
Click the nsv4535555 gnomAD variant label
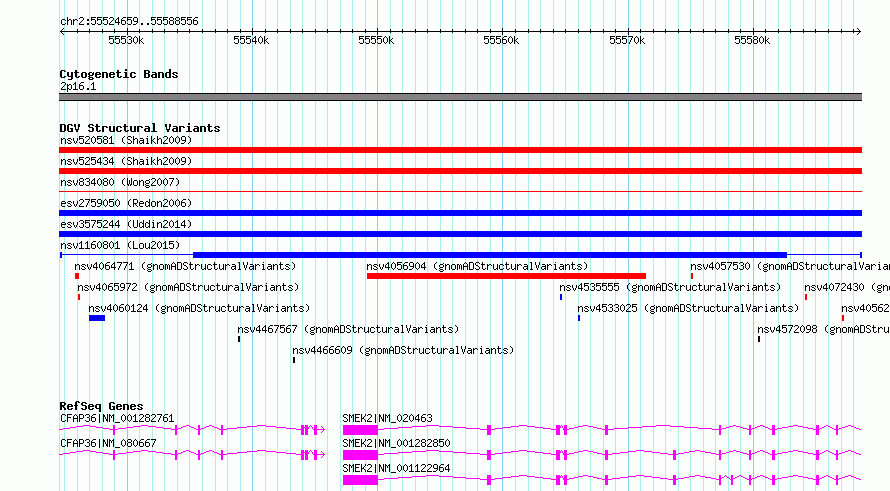[670, 287]
